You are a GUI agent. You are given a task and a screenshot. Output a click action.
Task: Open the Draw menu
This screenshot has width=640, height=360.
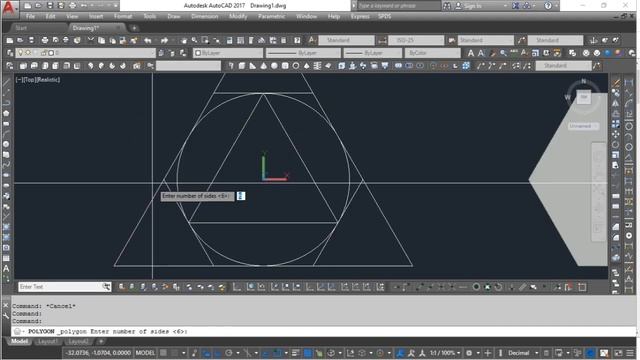[x=174, y=17]
